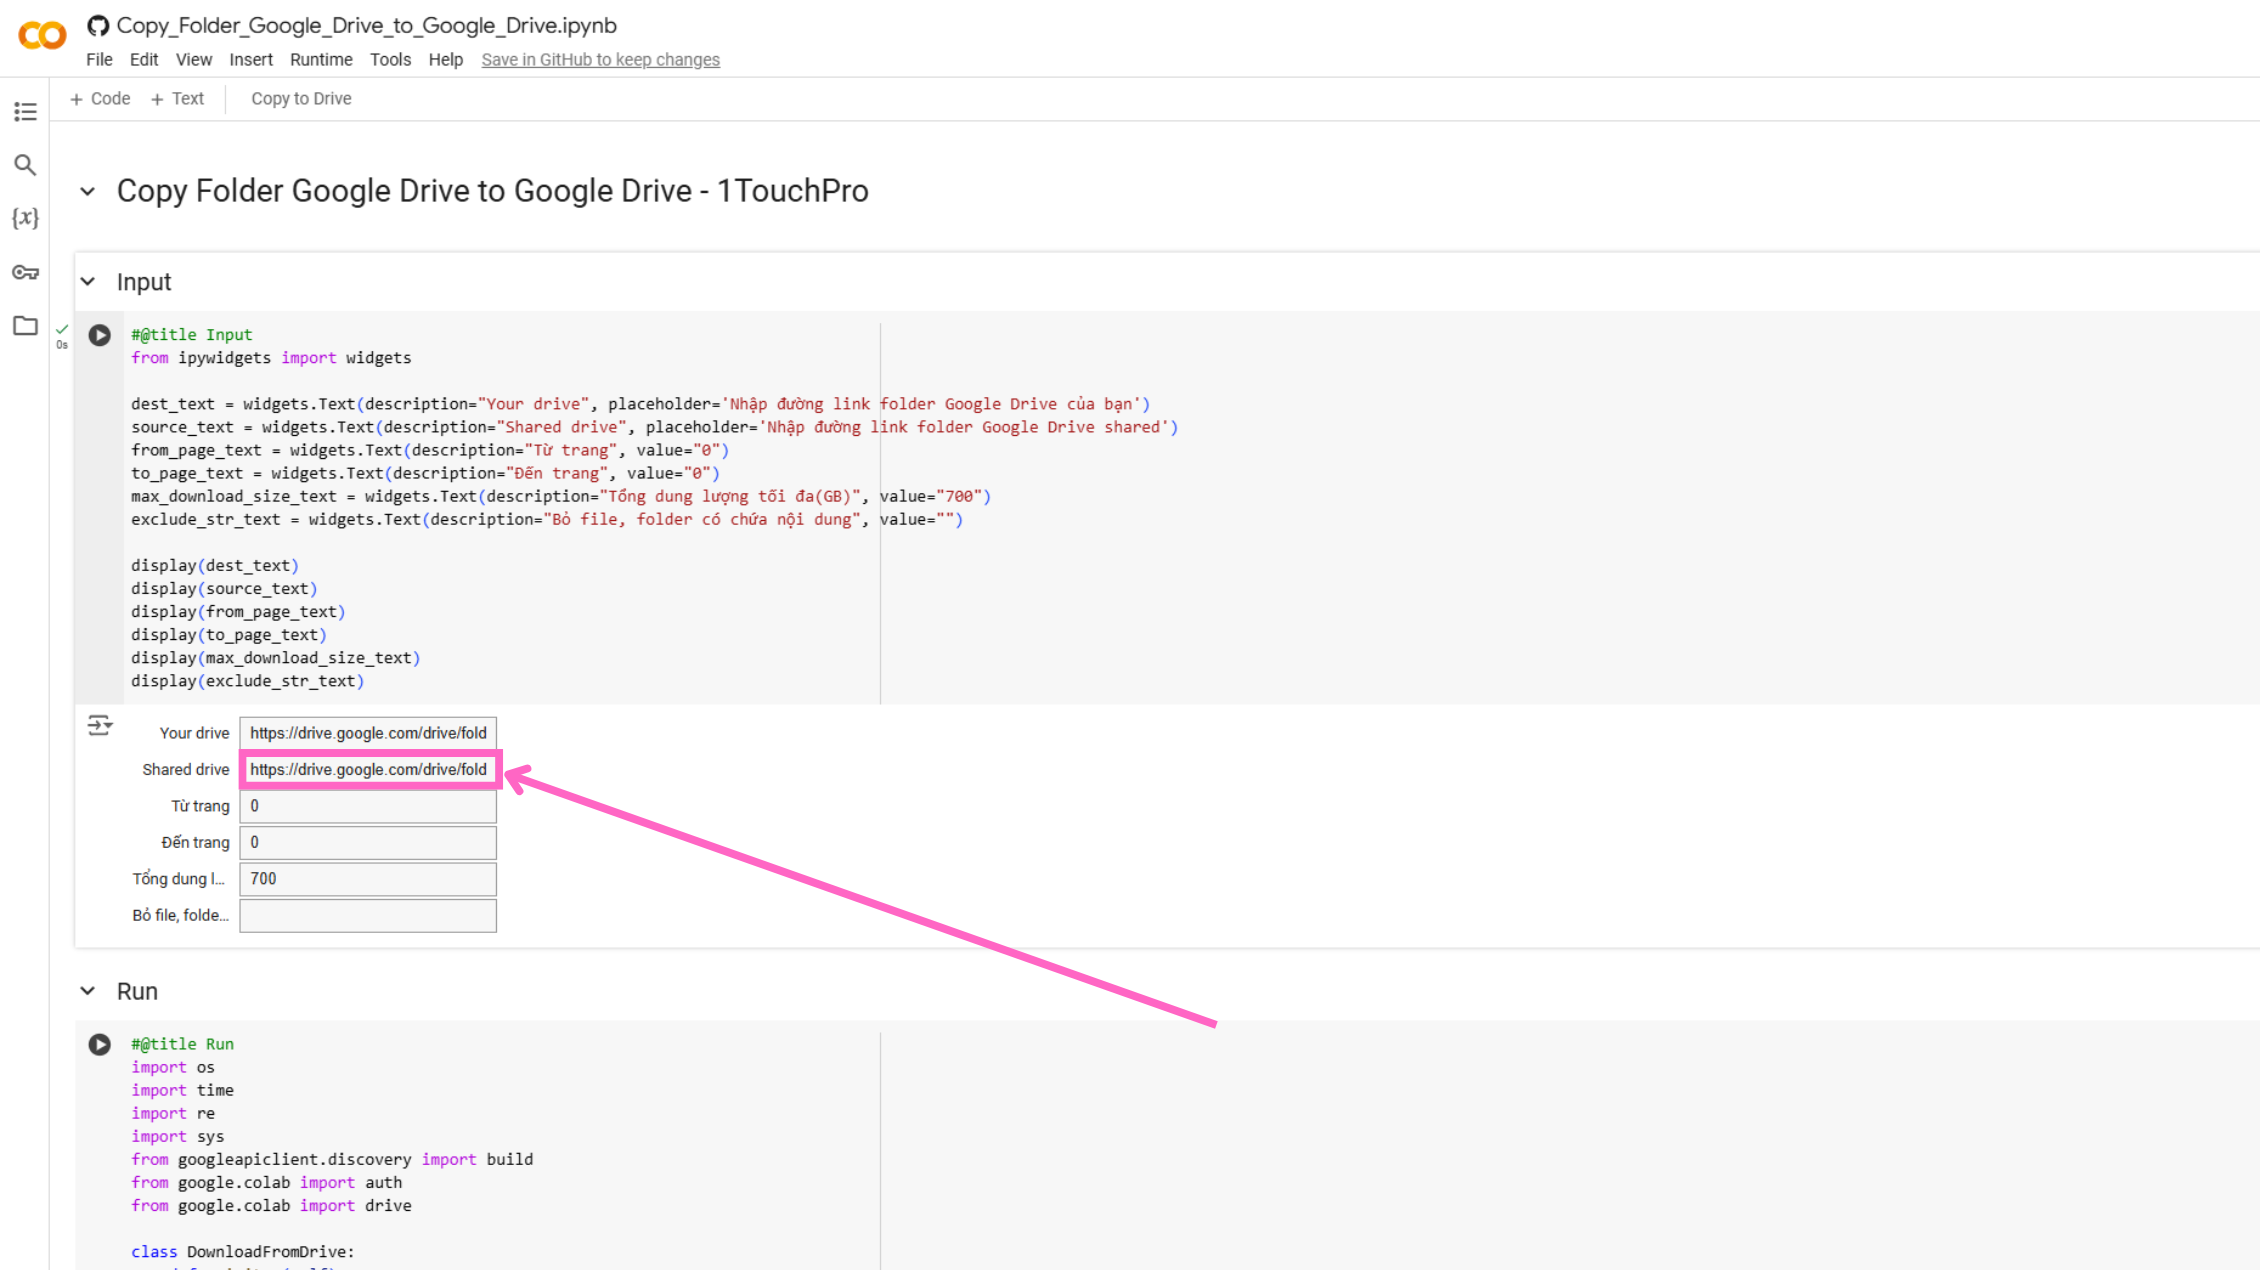Screen dimensions: 2260x1270
Task: Open the Runtime menu
Action: [321, 60]
